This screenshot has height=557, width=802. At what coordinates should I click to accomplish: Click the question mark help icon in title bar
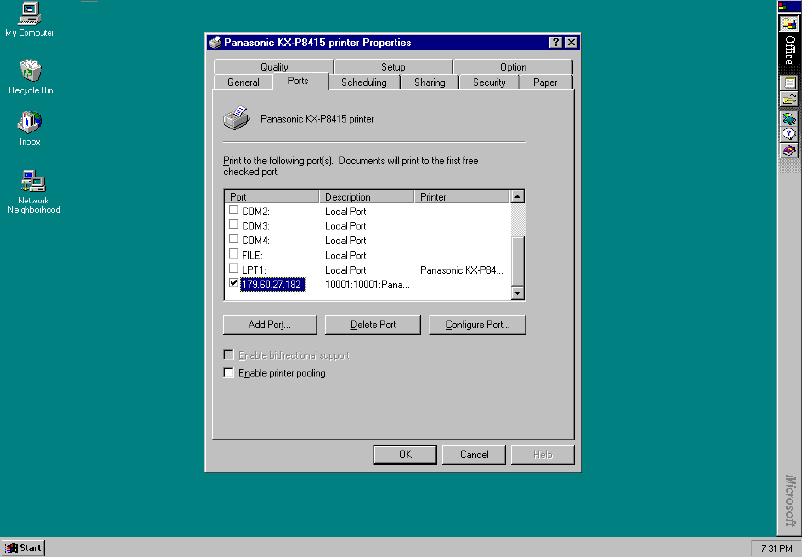(x=555, y=43)
